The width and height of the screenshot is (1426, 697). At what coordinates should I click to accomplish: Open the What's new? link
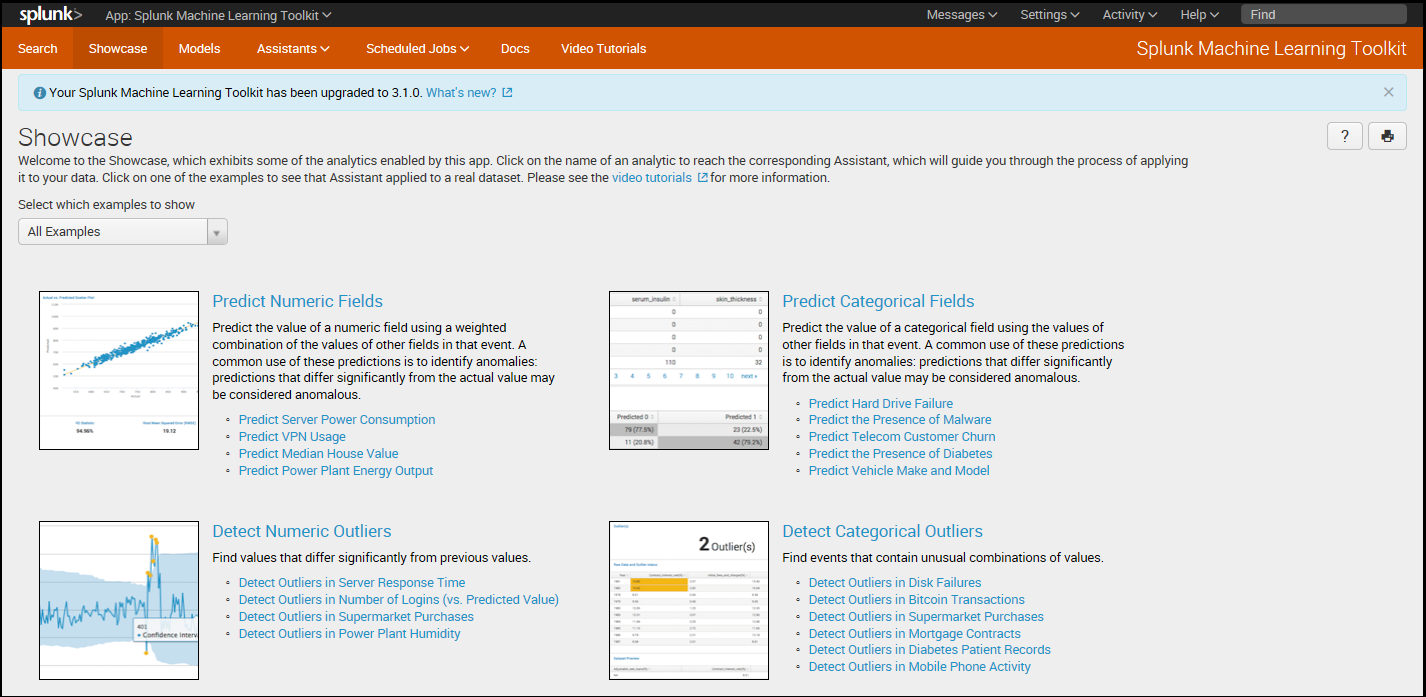469,93
